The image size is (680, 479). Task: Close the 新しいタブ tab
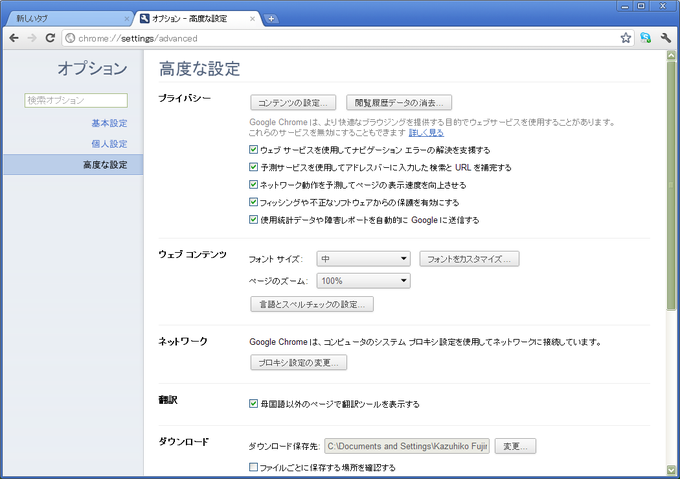click(x=127, y=19)
